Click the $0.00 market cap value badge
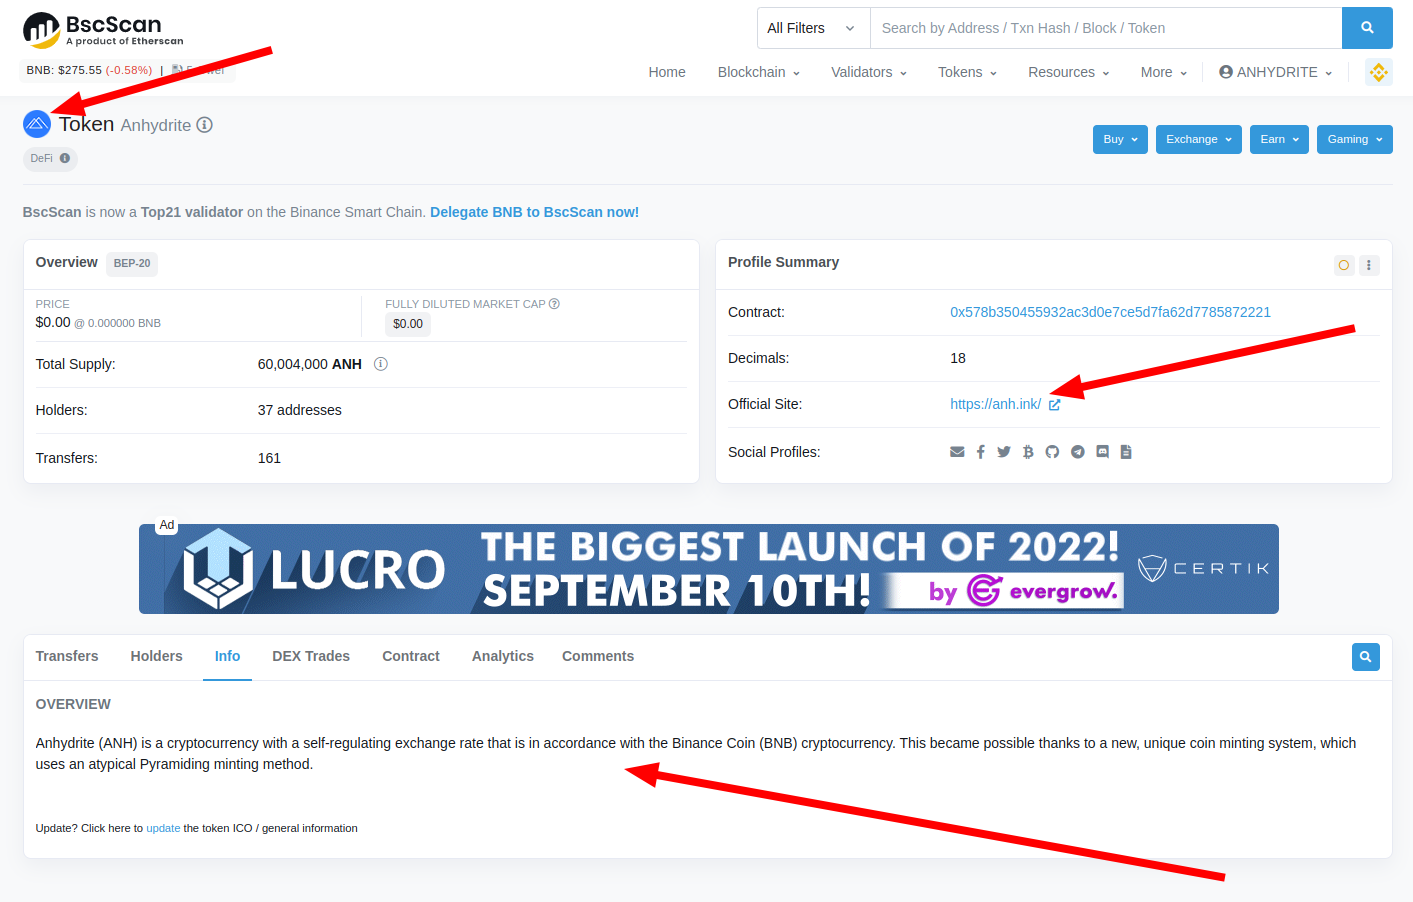The width and height of the screenshot is (1413, 902). (x=408, y=324)
